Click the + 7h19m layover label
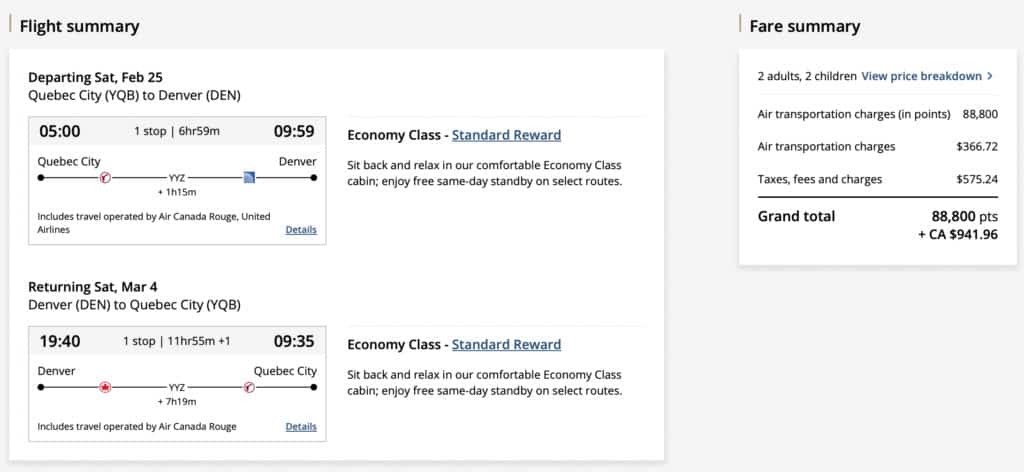 click(x=177, y=401)
